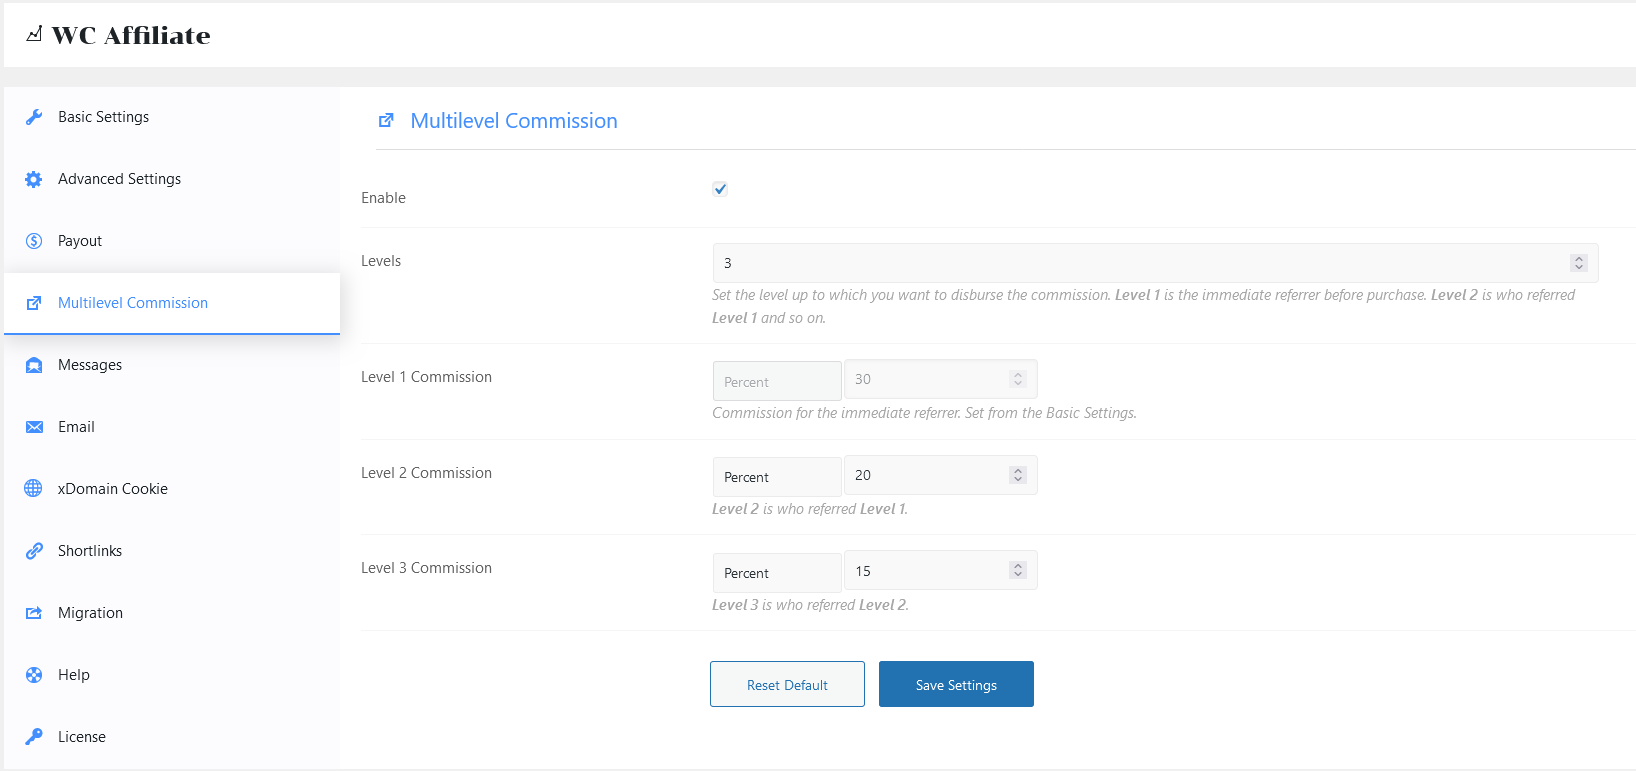The image size is (1636, 771).
Task: Click the Level 1 Commission value stepper
Action: [1018, 379]
